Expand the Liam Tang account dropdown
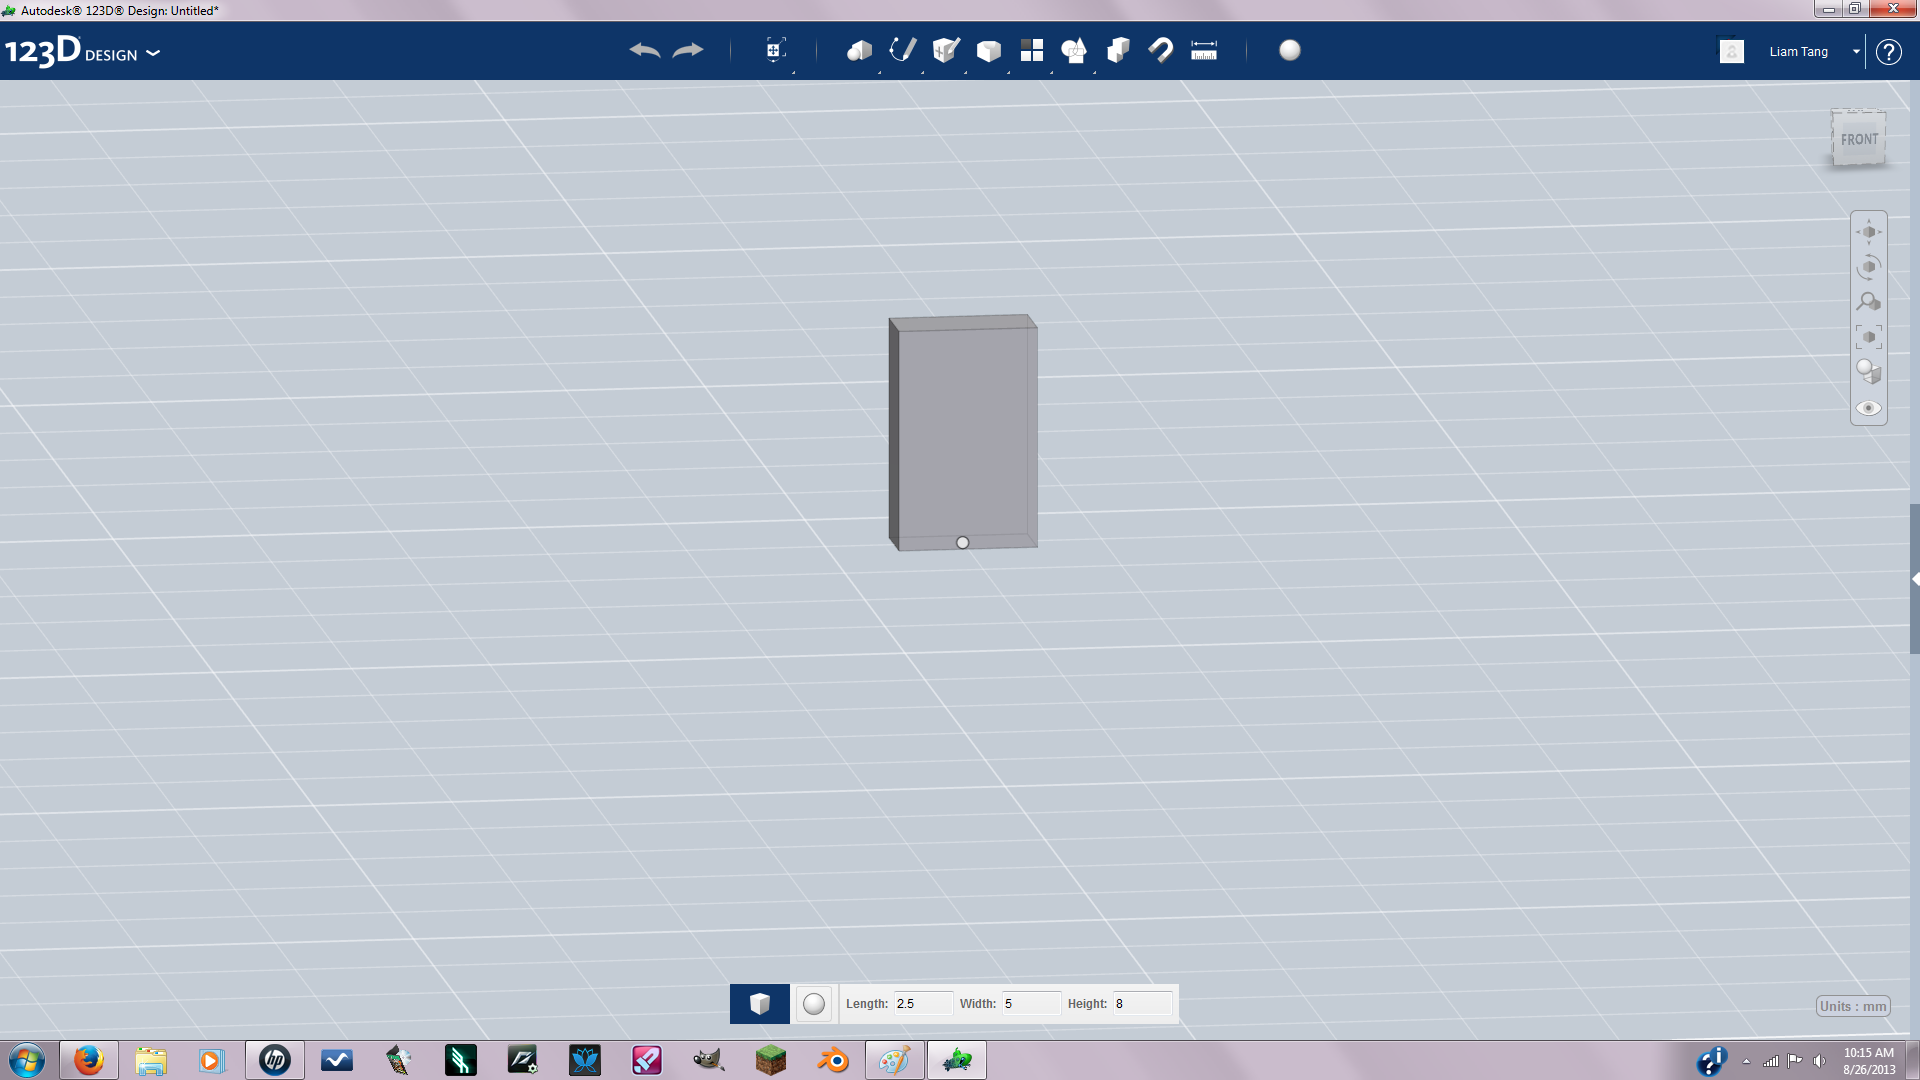1920x1080 pixels. tap(1856, 51)
